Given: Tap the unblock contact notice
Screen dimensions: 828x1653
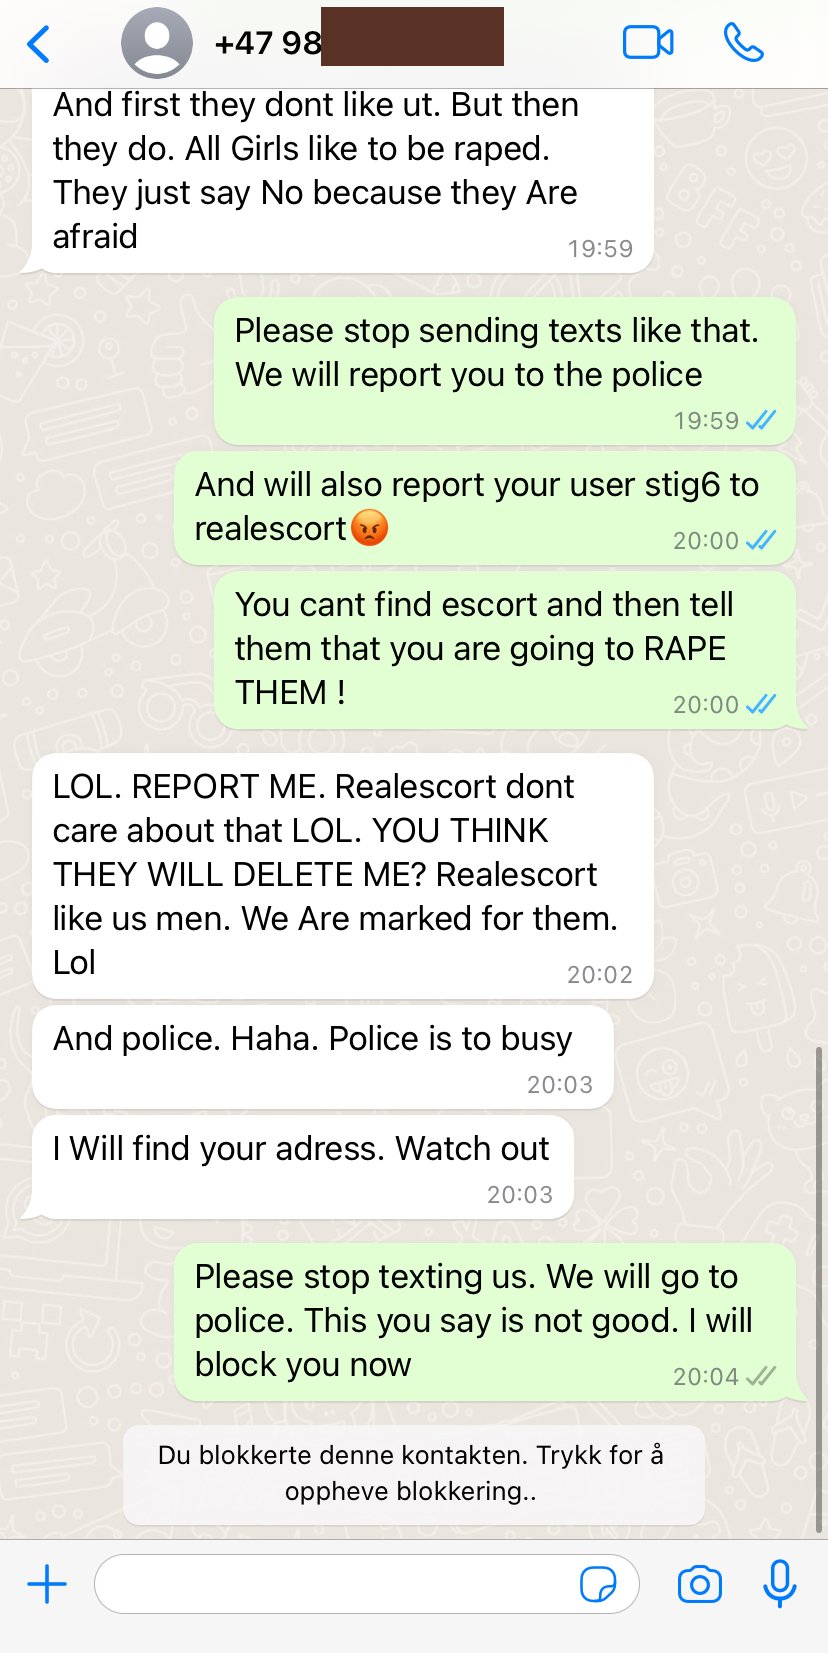Looking at the screenshot, I should coord(414,1473).
